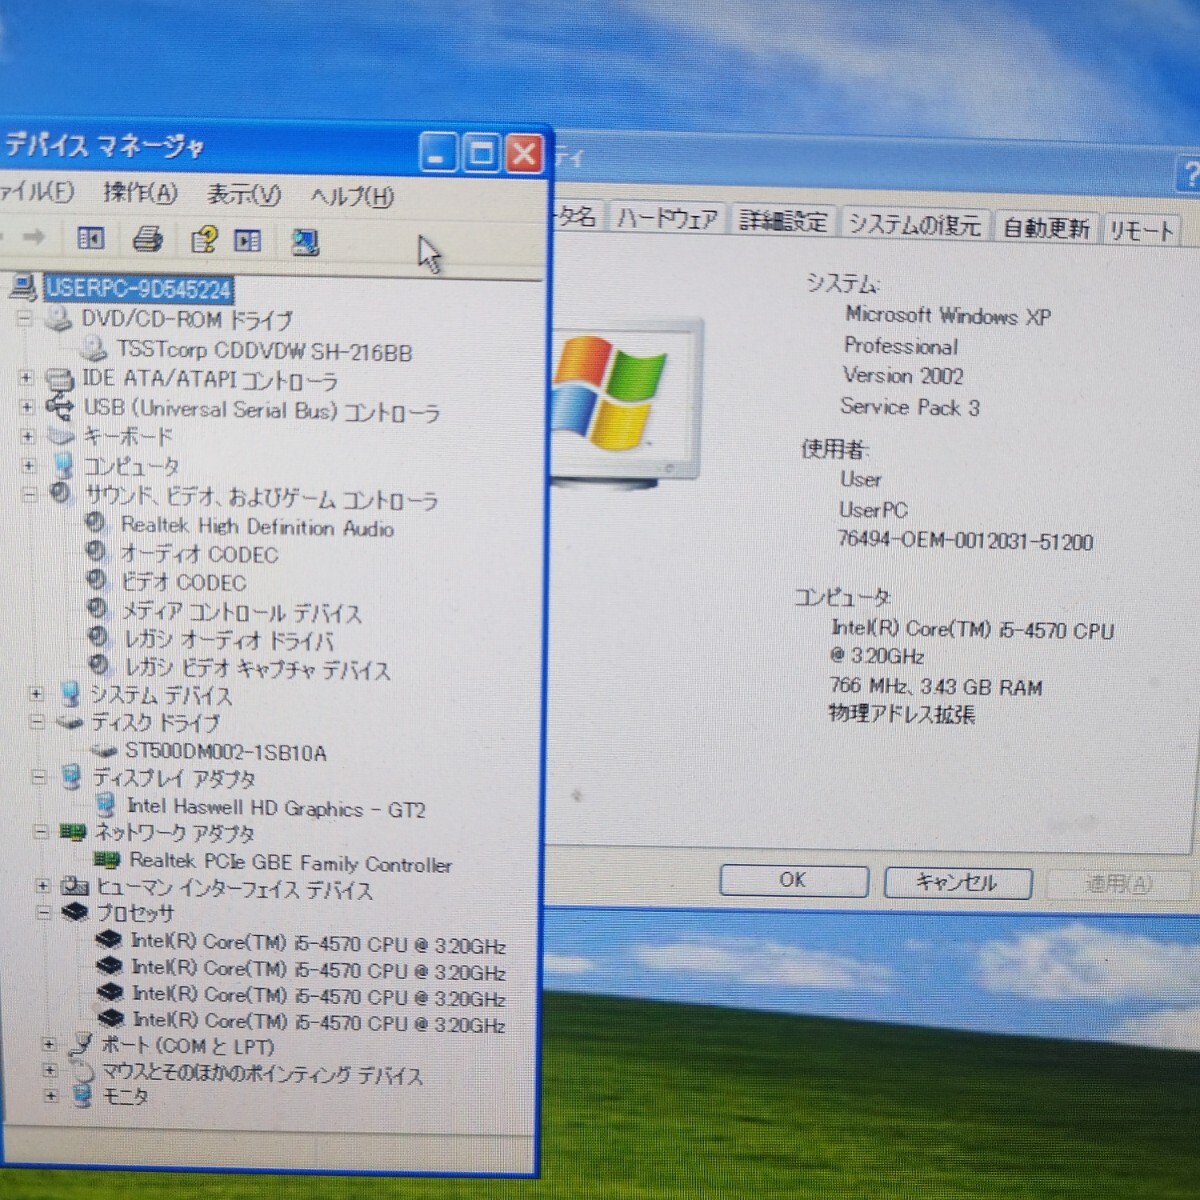Expand the USB コントローラ node

pyautogui.click(x=27, y=408)
